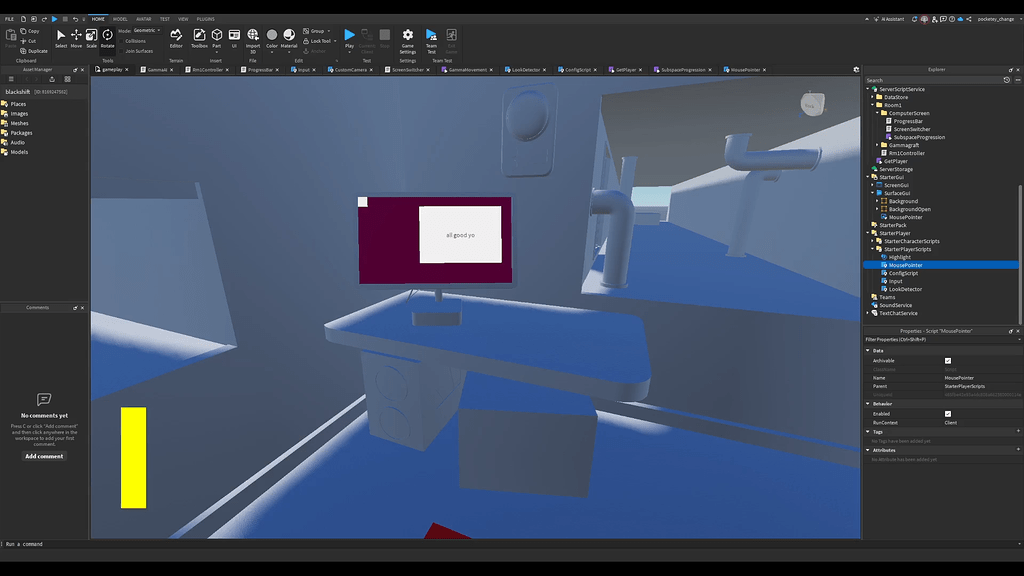Select the Select tool in the ribbon
Screen dimensions: 1024x576
click(x=61, y=38)
